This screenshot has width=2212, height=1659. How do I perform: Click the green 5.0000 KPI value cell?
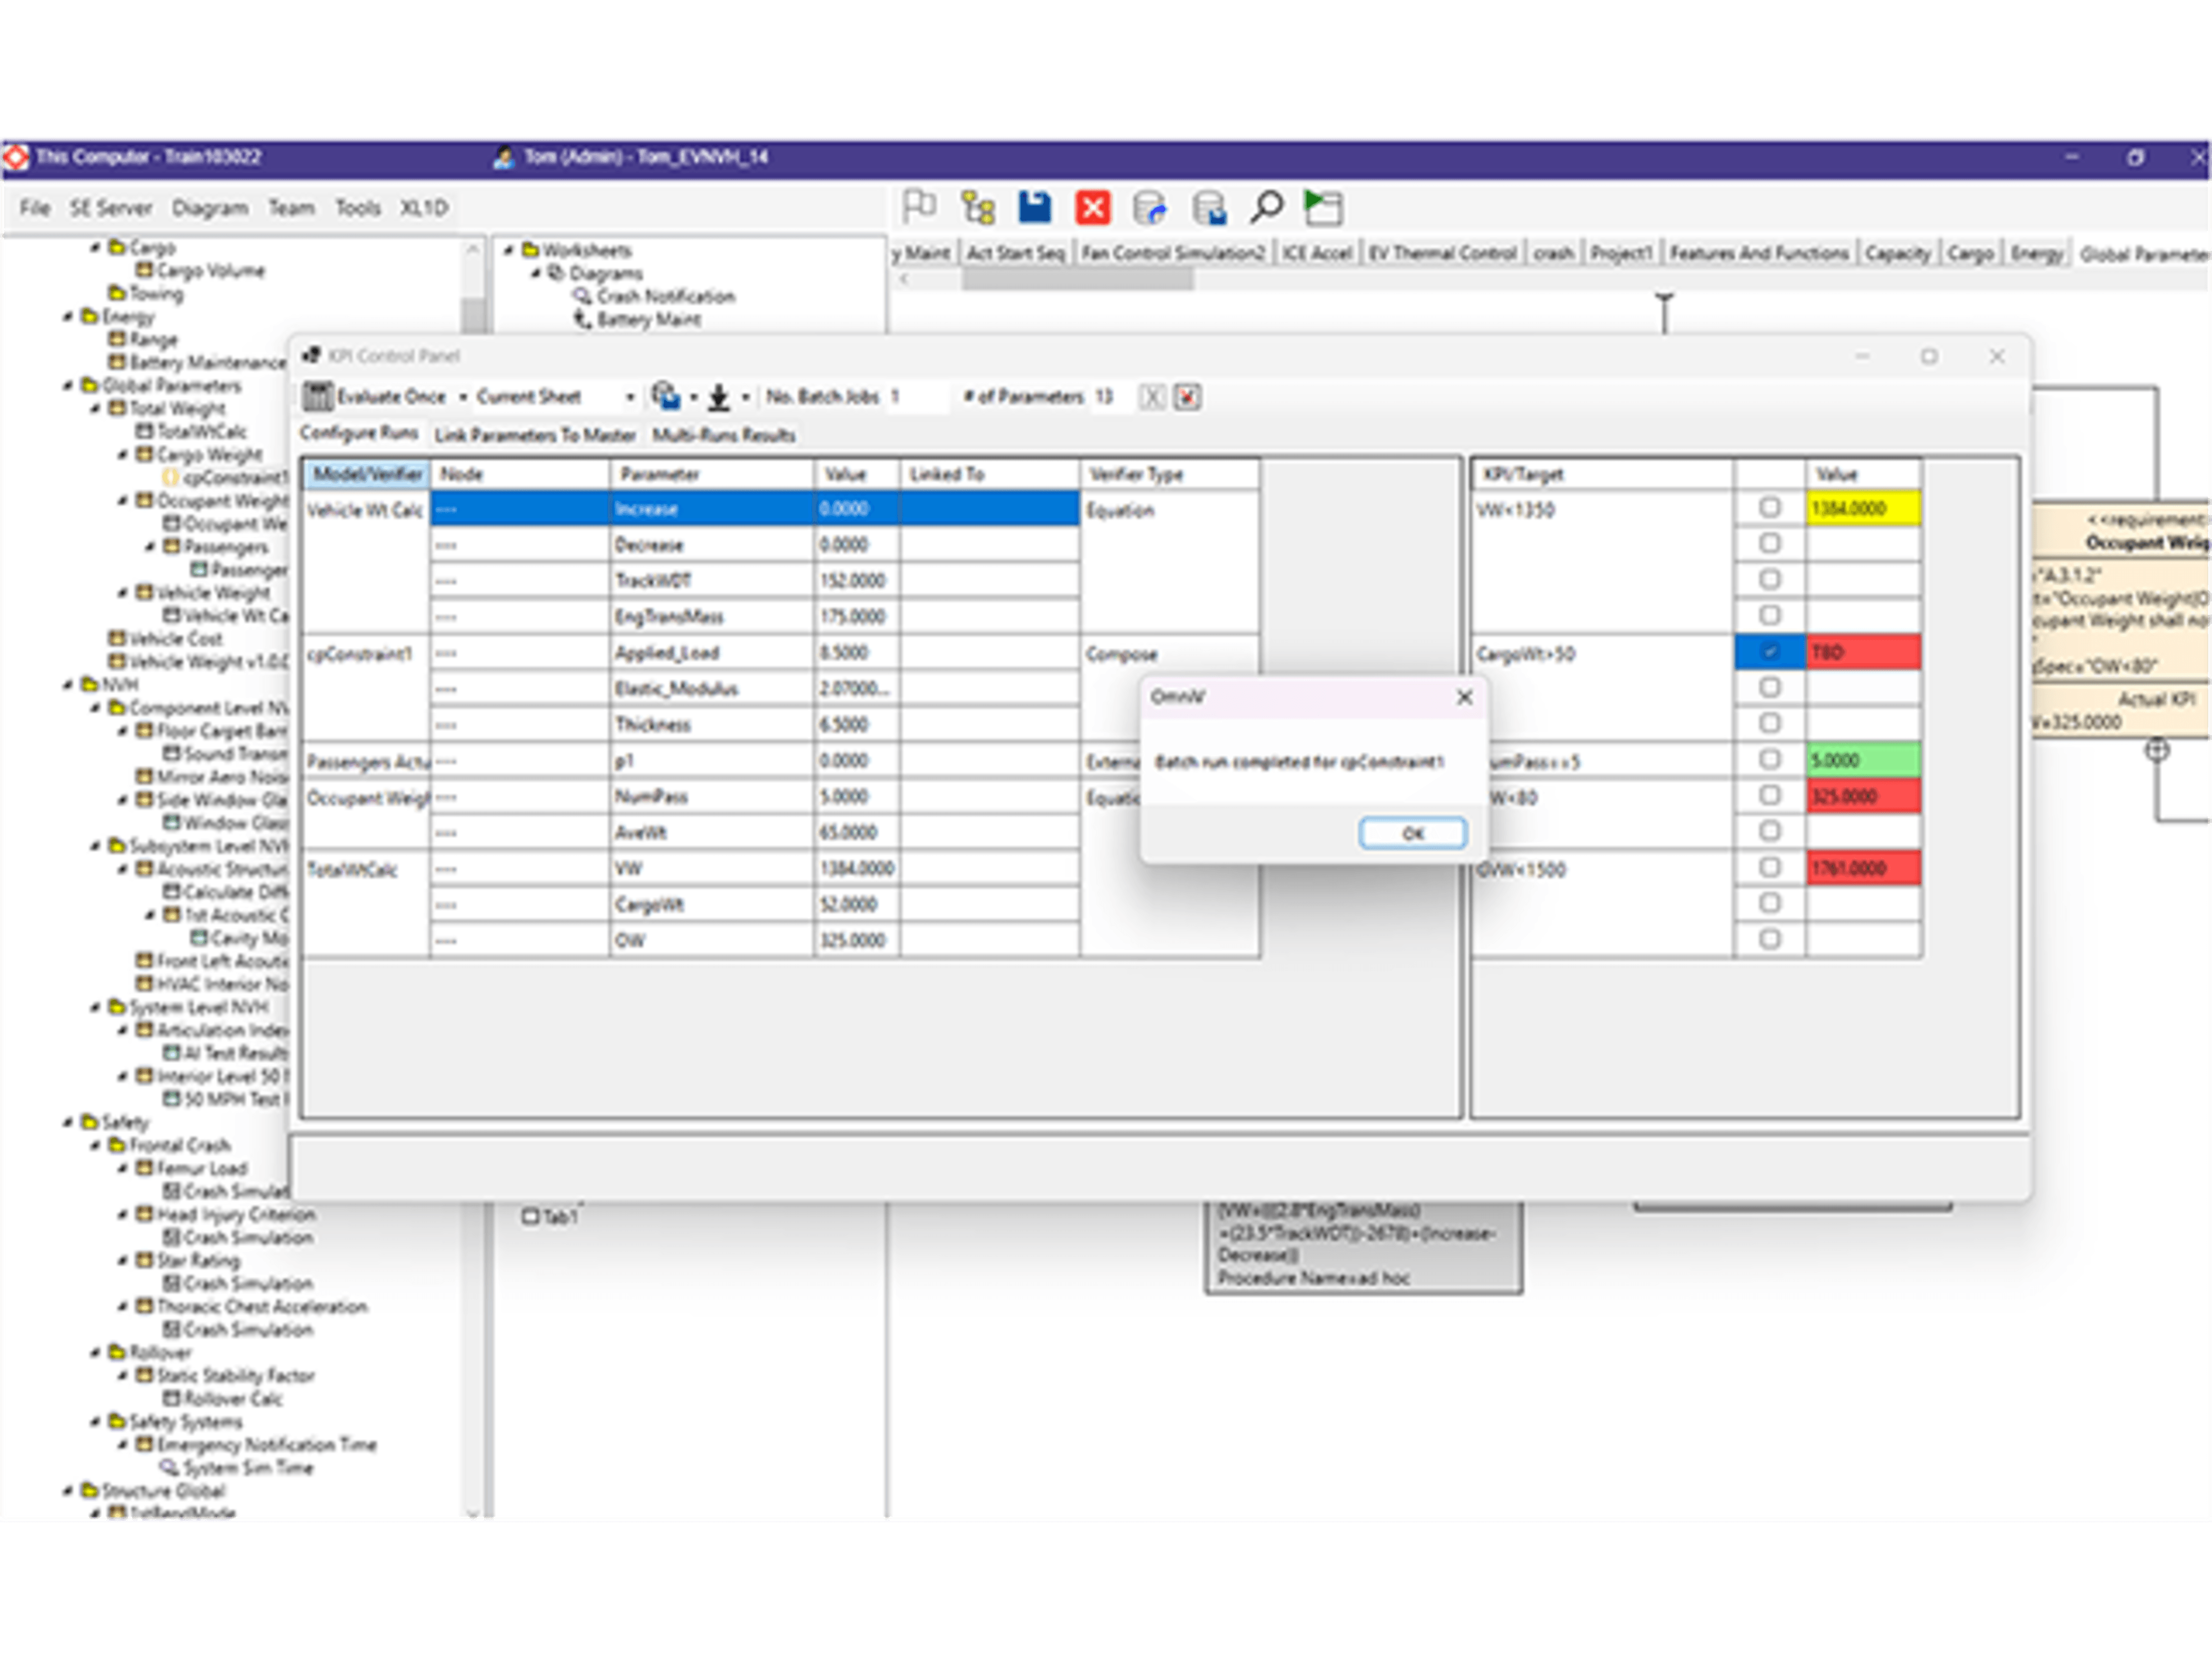[1863, 760]
